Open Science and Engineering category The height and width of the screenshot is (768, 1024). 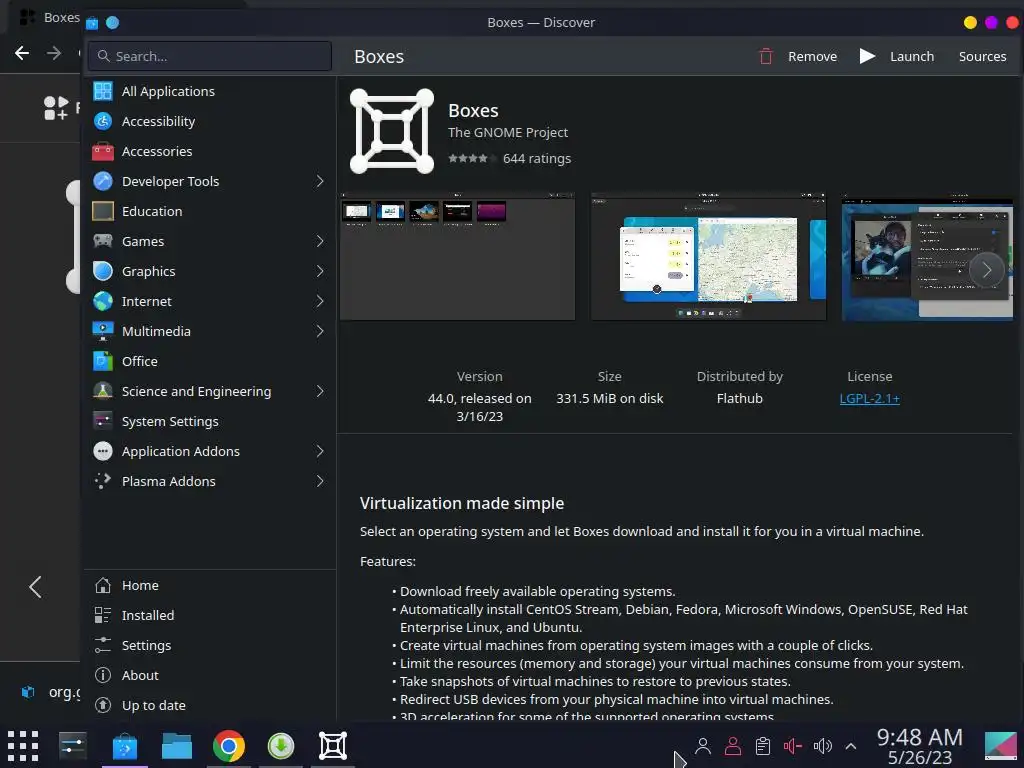click(x=209, y=392)
